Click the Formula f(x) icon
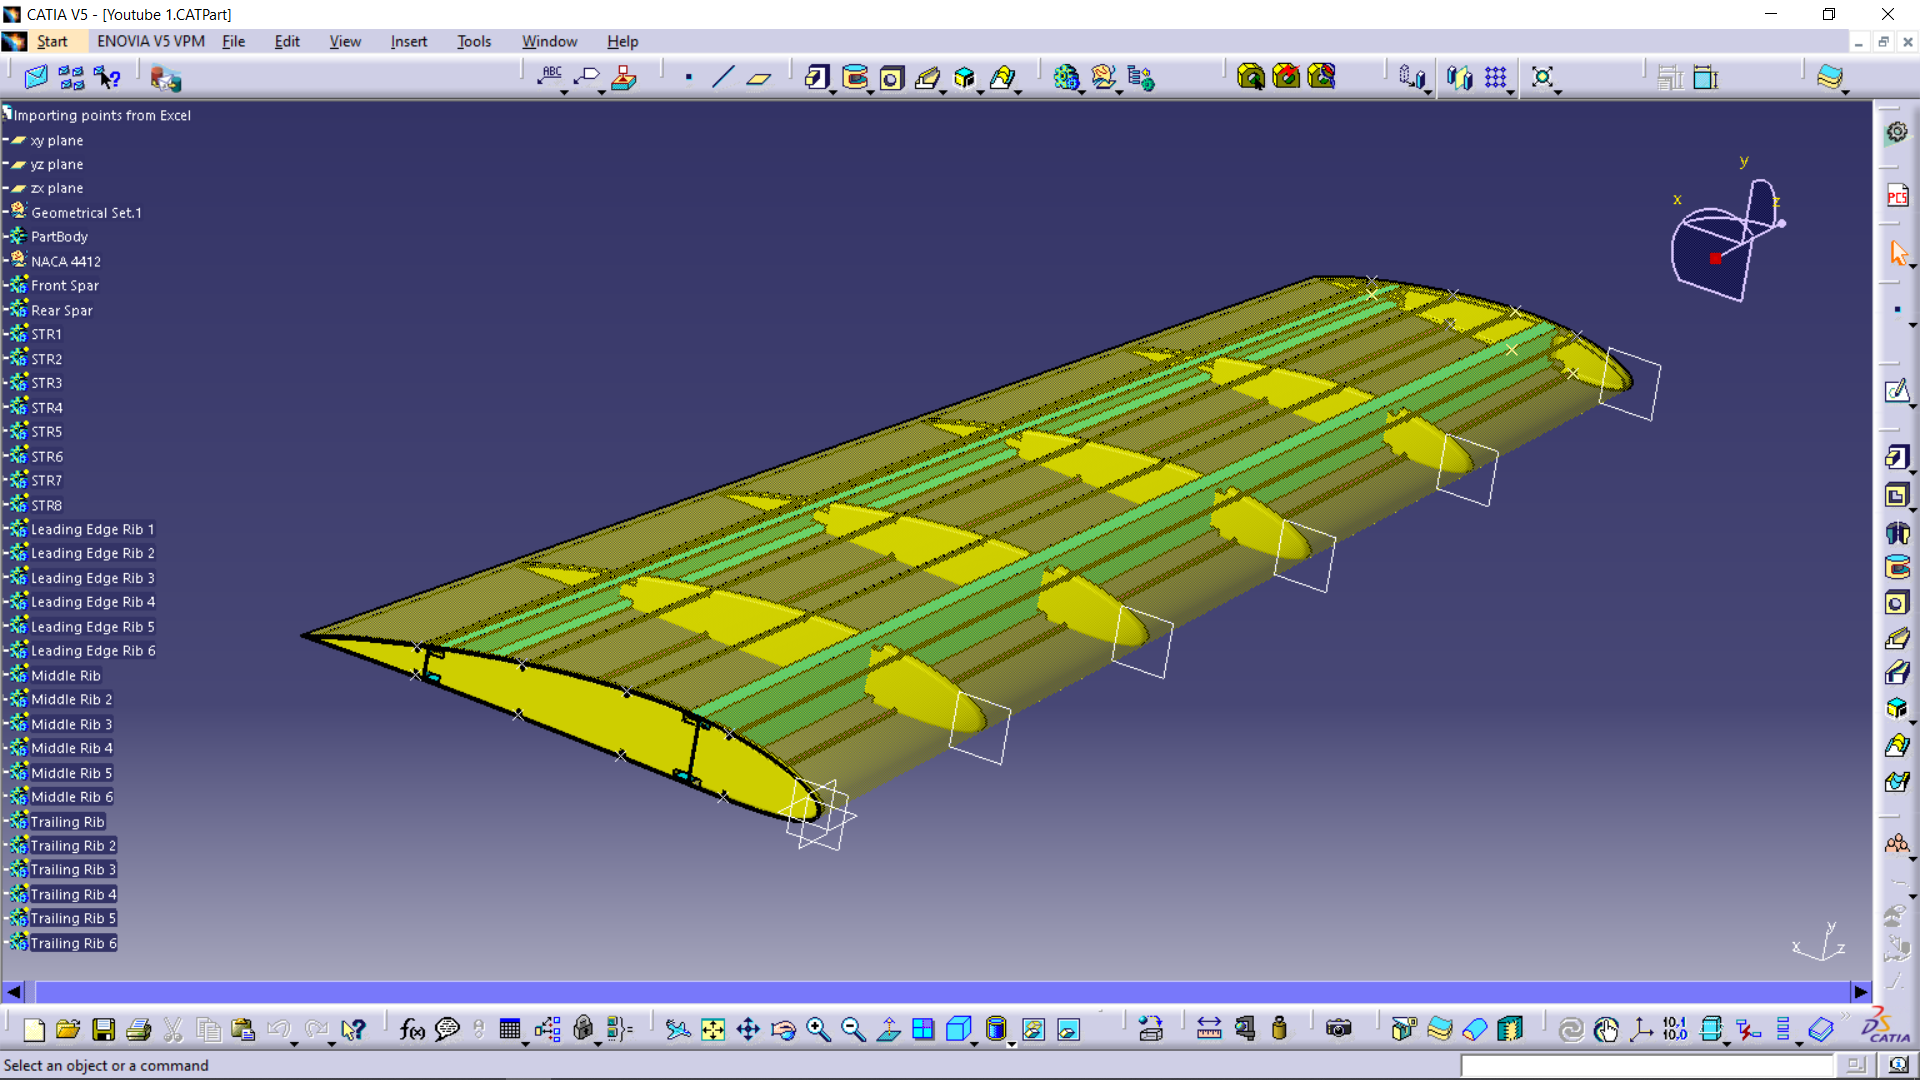 pyautogui.click(x=411, y=1029)
